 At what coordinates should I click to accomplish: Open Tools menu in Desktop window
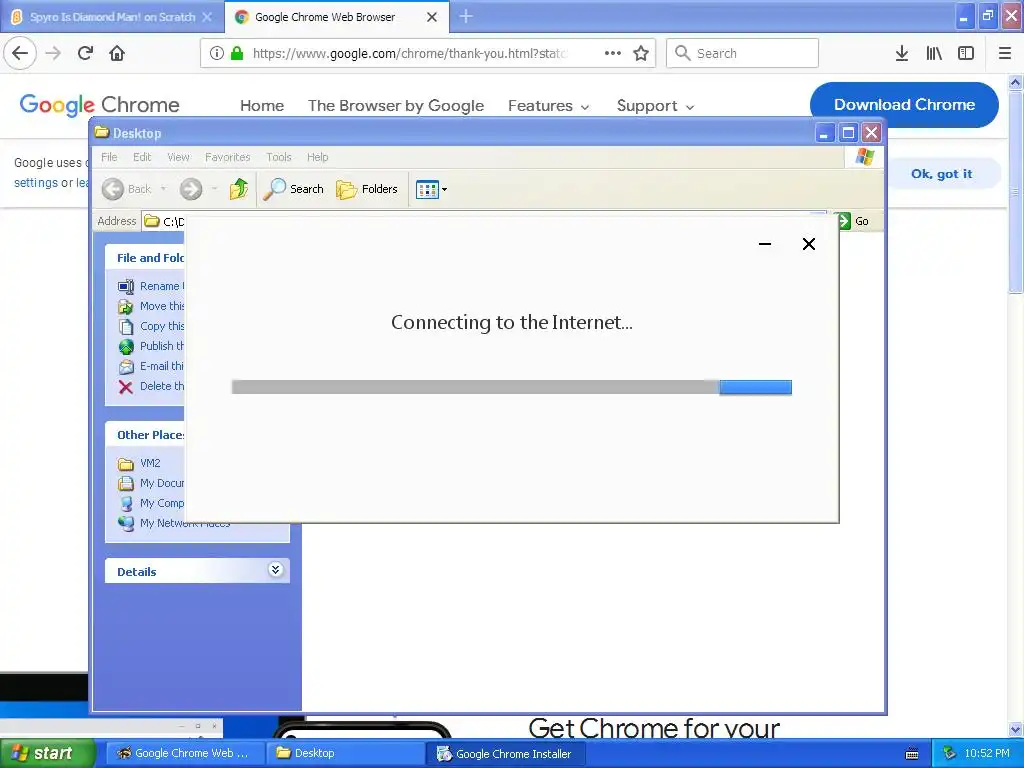point(278,157)
